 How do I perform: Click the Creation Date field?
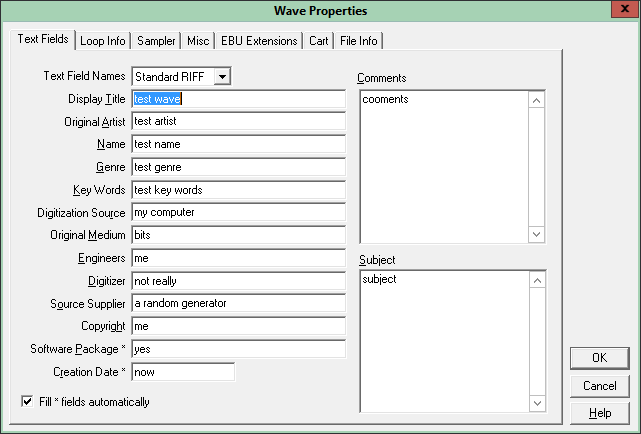pyautogui.click(x=183, y=372)
